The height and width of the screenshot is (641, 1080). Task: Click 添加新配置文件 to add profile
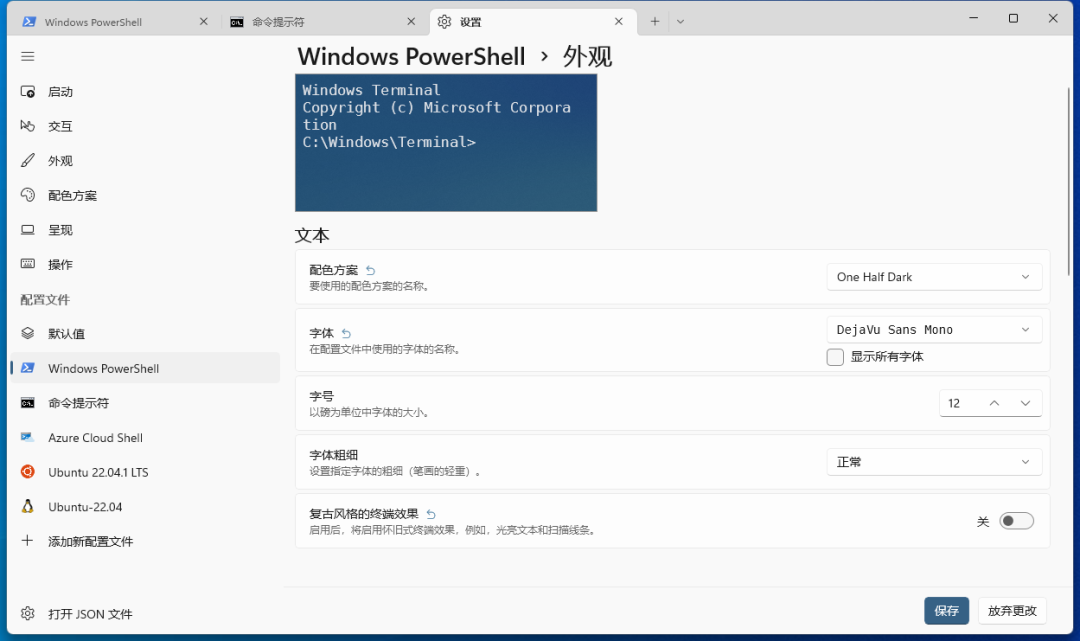coord(145,541)
